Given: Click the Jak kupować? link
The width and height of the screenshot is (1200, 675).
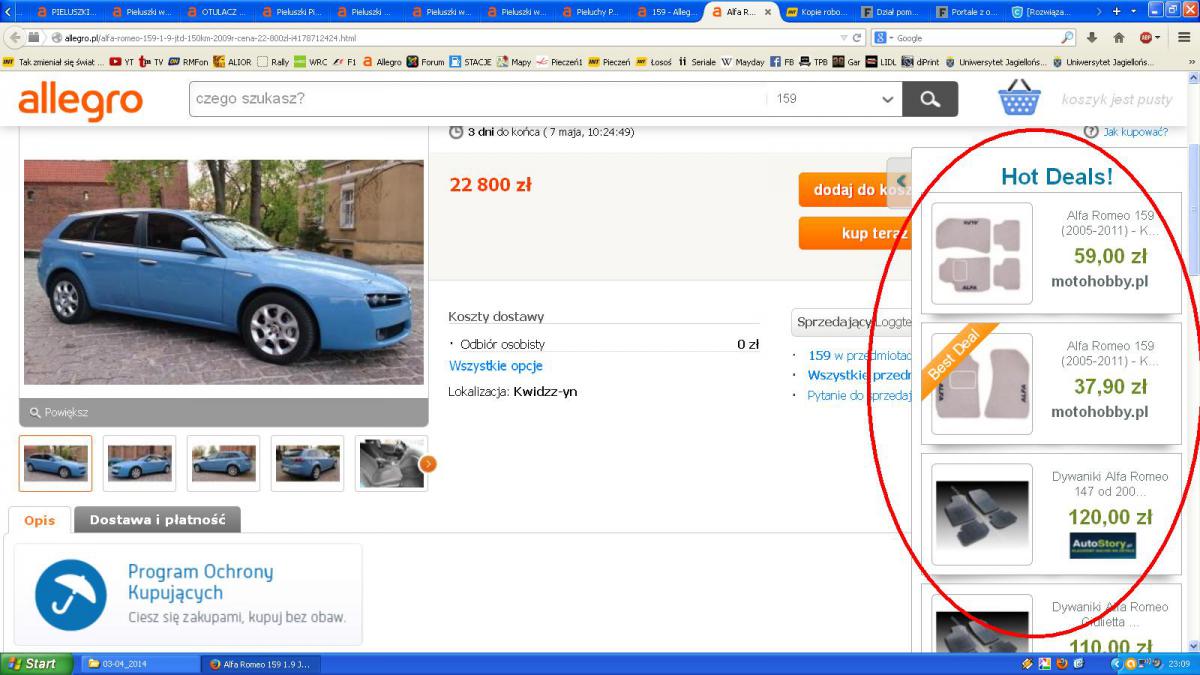Looking at the screenshot, I should 1135,131.
